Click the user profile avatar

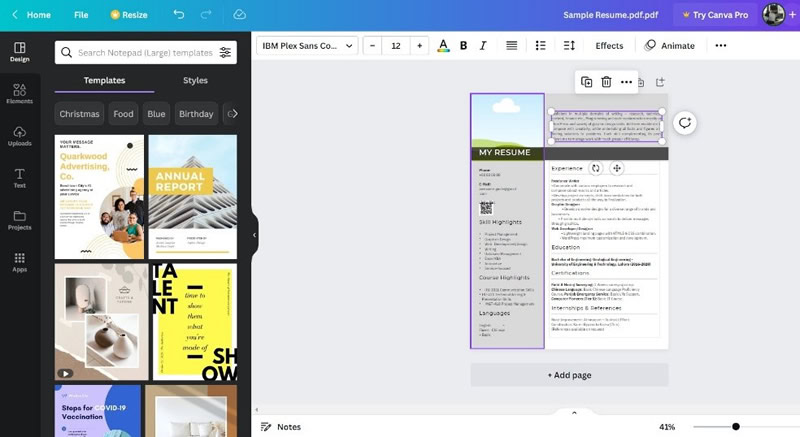[773, 15]
